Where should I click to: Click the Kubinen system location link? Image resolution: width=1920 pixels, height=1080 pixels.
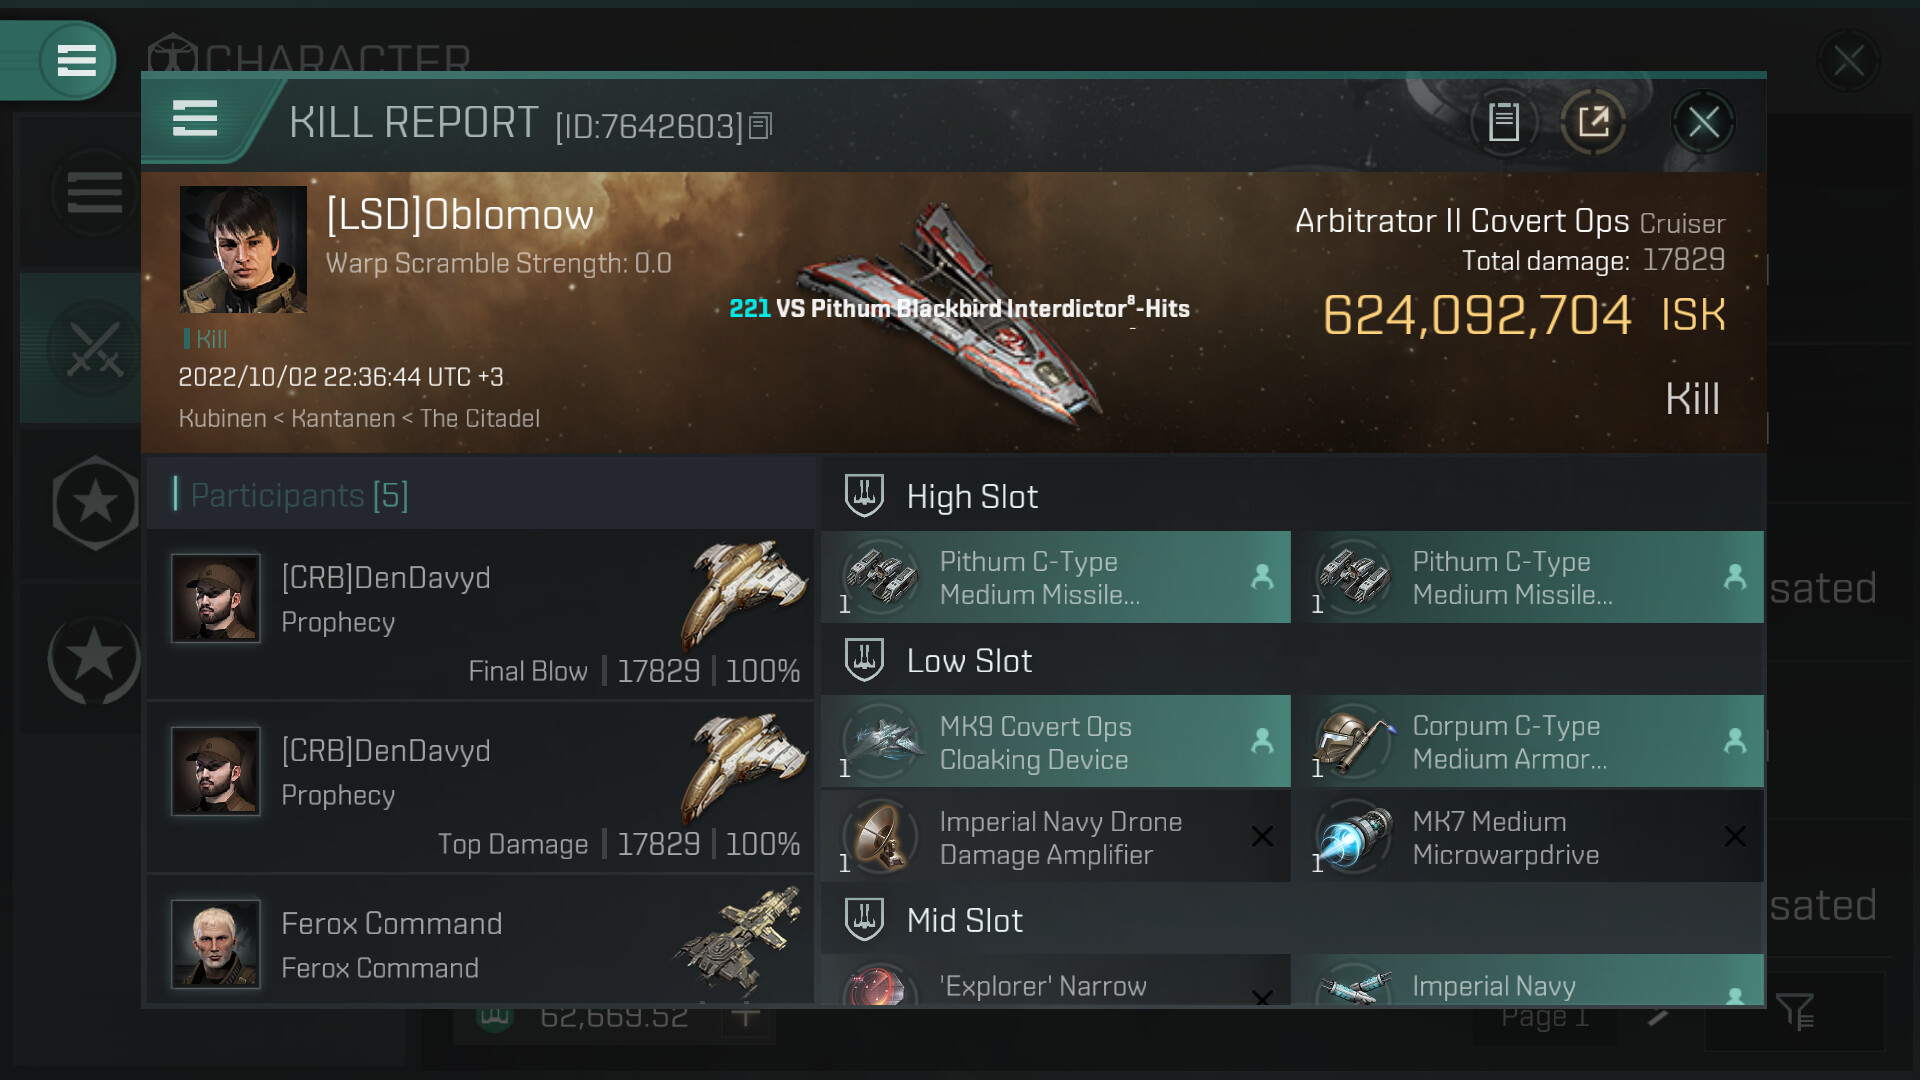click(x=222, y=418)
